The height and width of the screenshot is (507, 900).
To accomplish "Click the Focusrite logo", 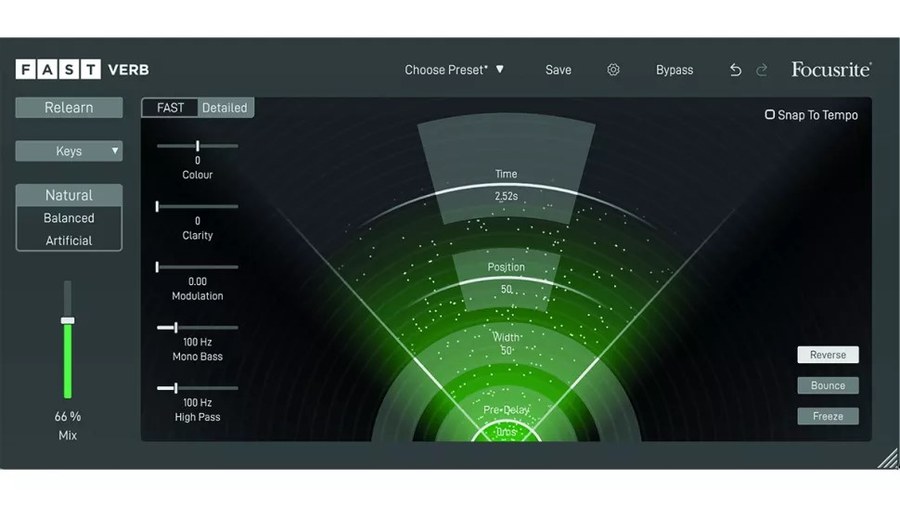I will pyautogui.click(x=831, y=69).
